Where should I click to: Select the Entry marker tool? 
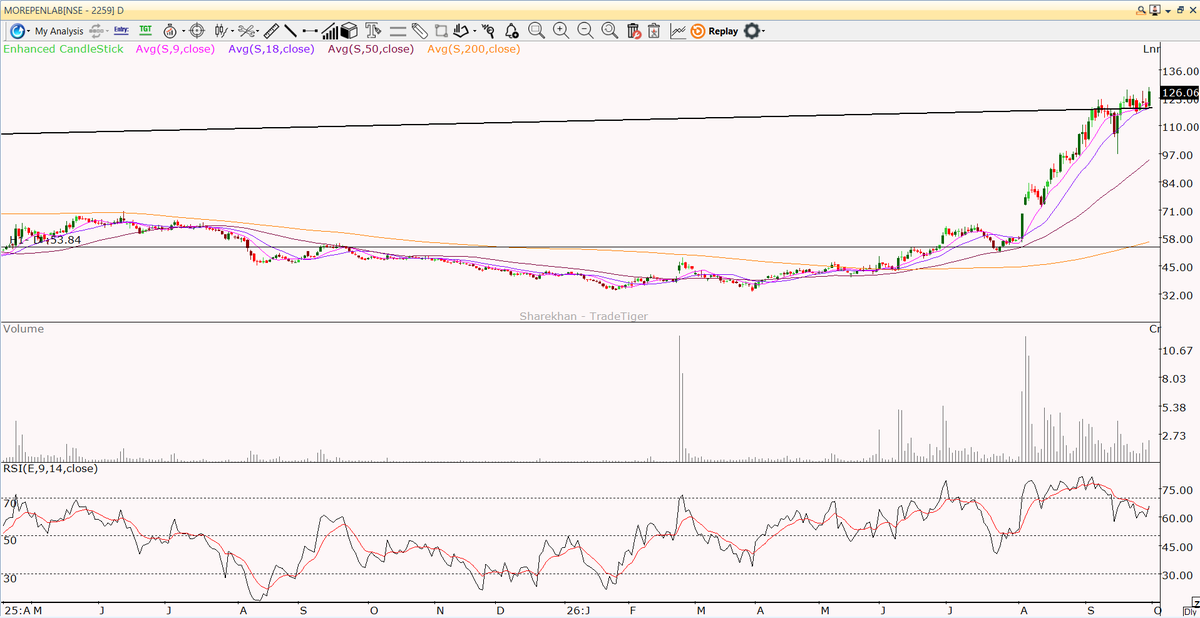click(121, 31)
